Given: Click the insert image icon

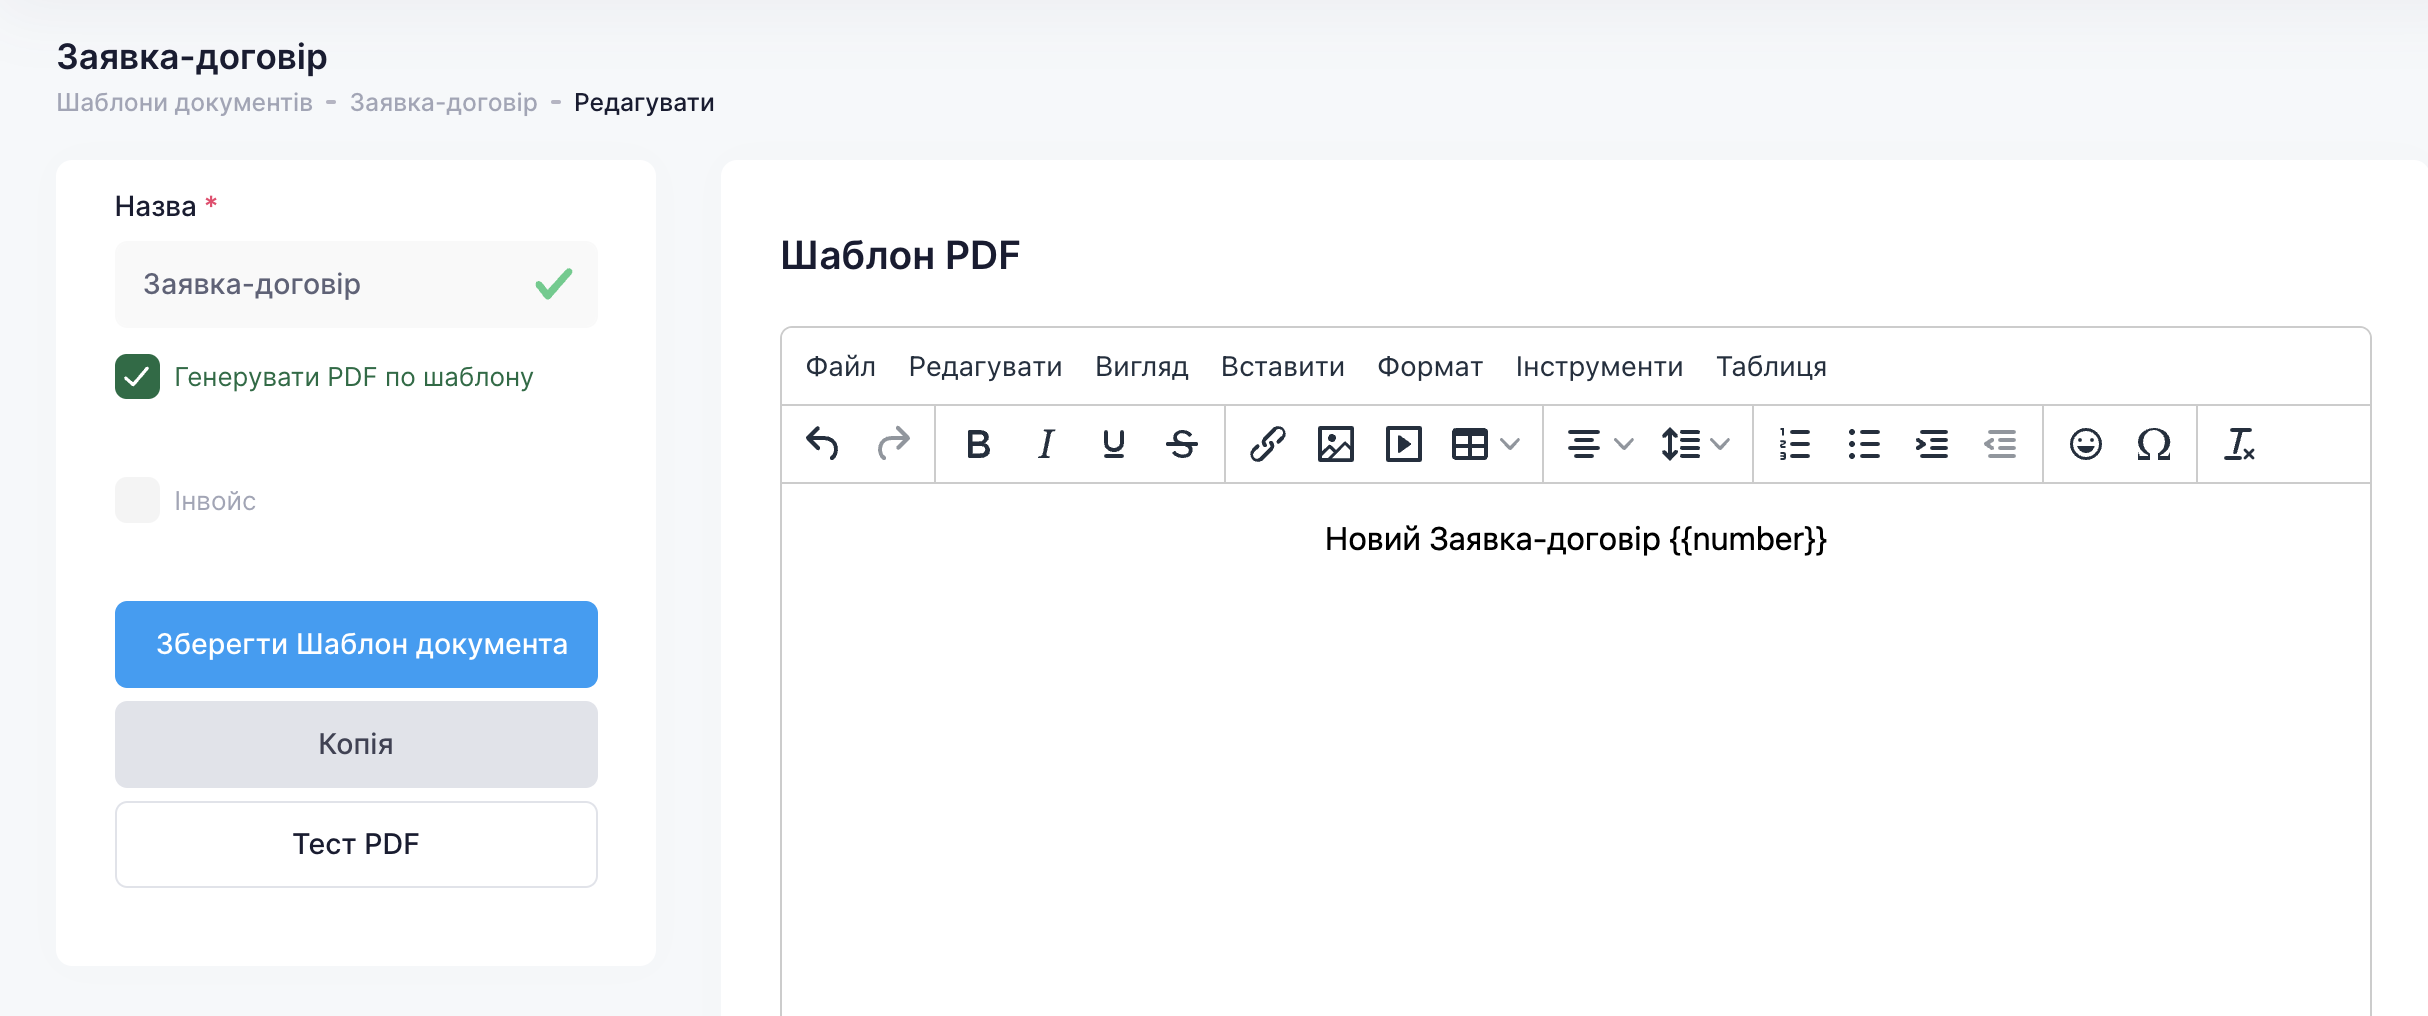Looking at the screenshot, I should (x=1335, y=443).
